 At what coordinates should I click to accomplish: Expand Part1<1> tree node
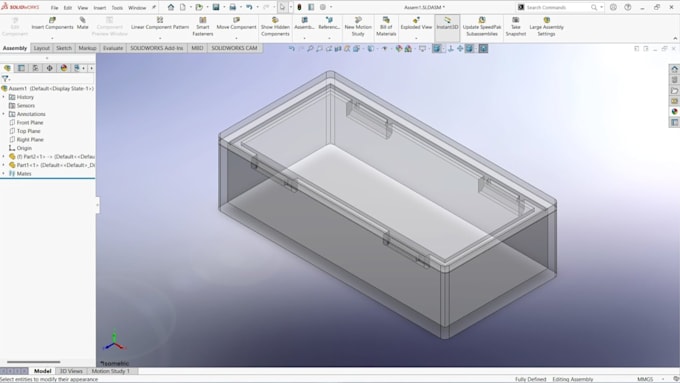click(x=4, y=165)
